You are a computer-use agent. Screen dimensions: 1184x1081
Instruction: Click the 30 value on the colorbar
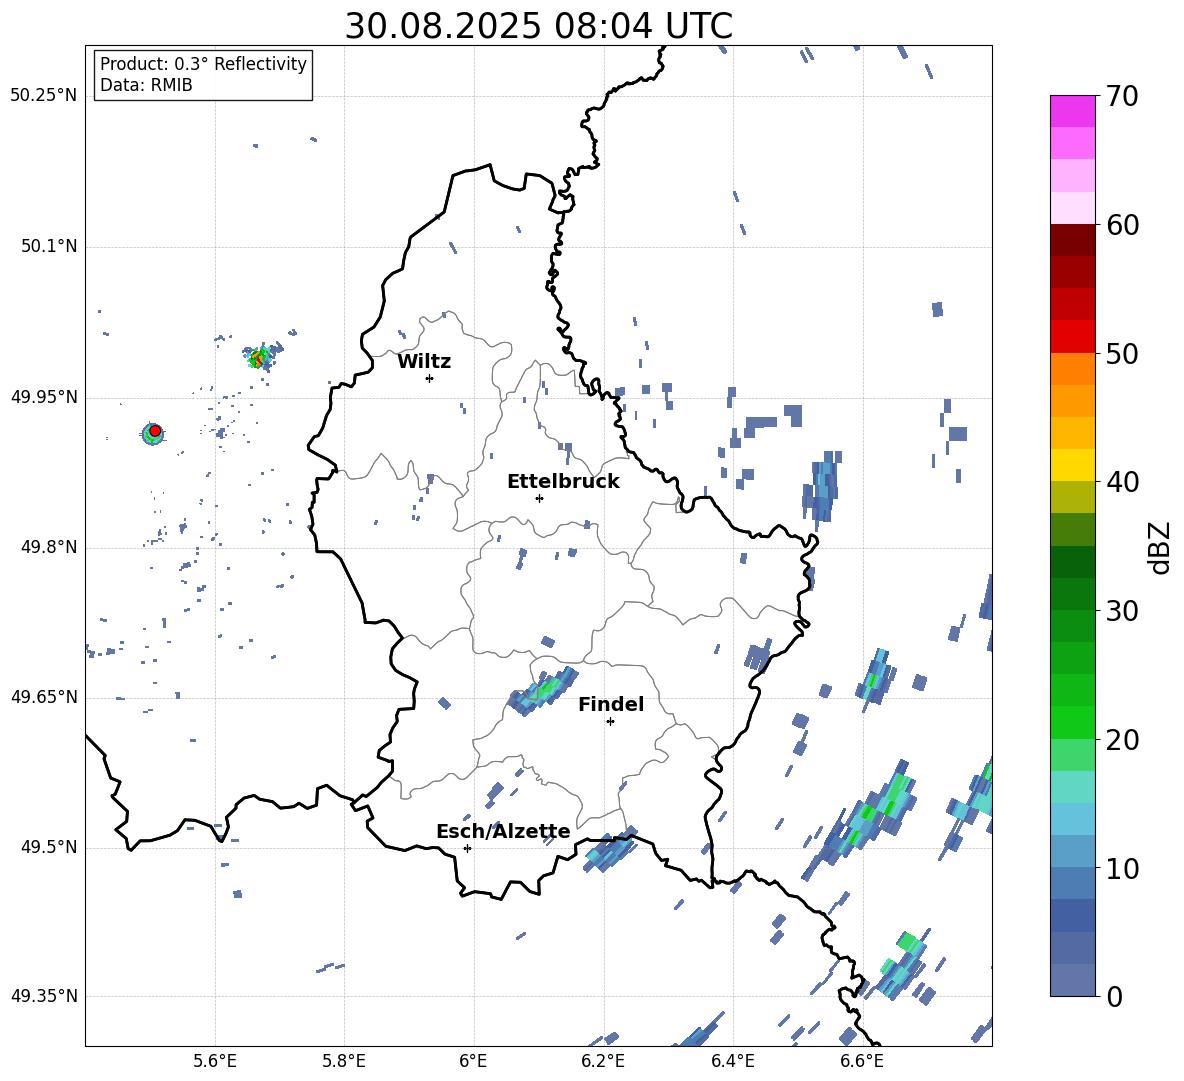(1122, 611)
